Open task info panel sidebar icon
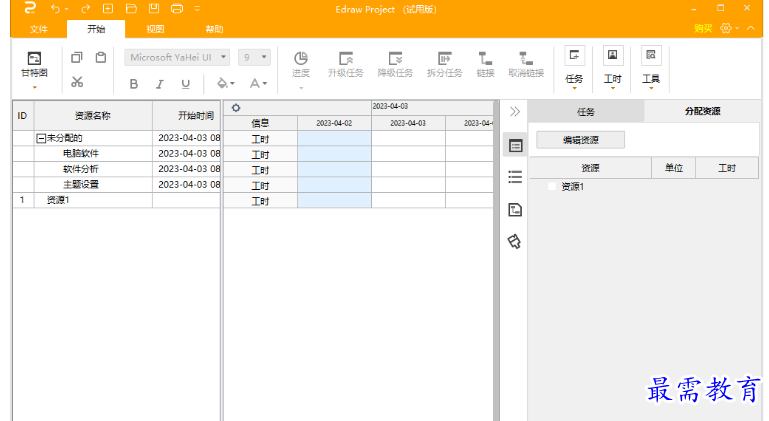 515,145
